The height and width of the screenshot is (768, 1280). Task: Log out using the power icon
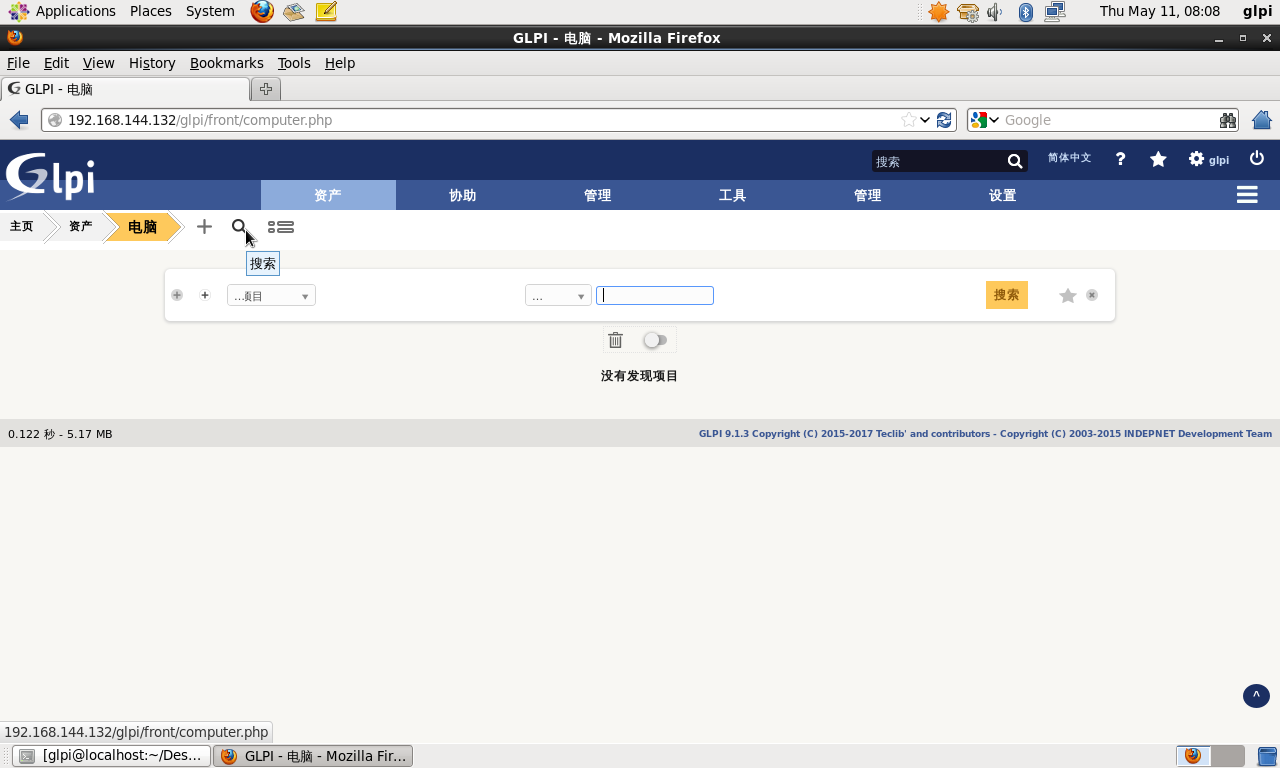click(1257, 158)
